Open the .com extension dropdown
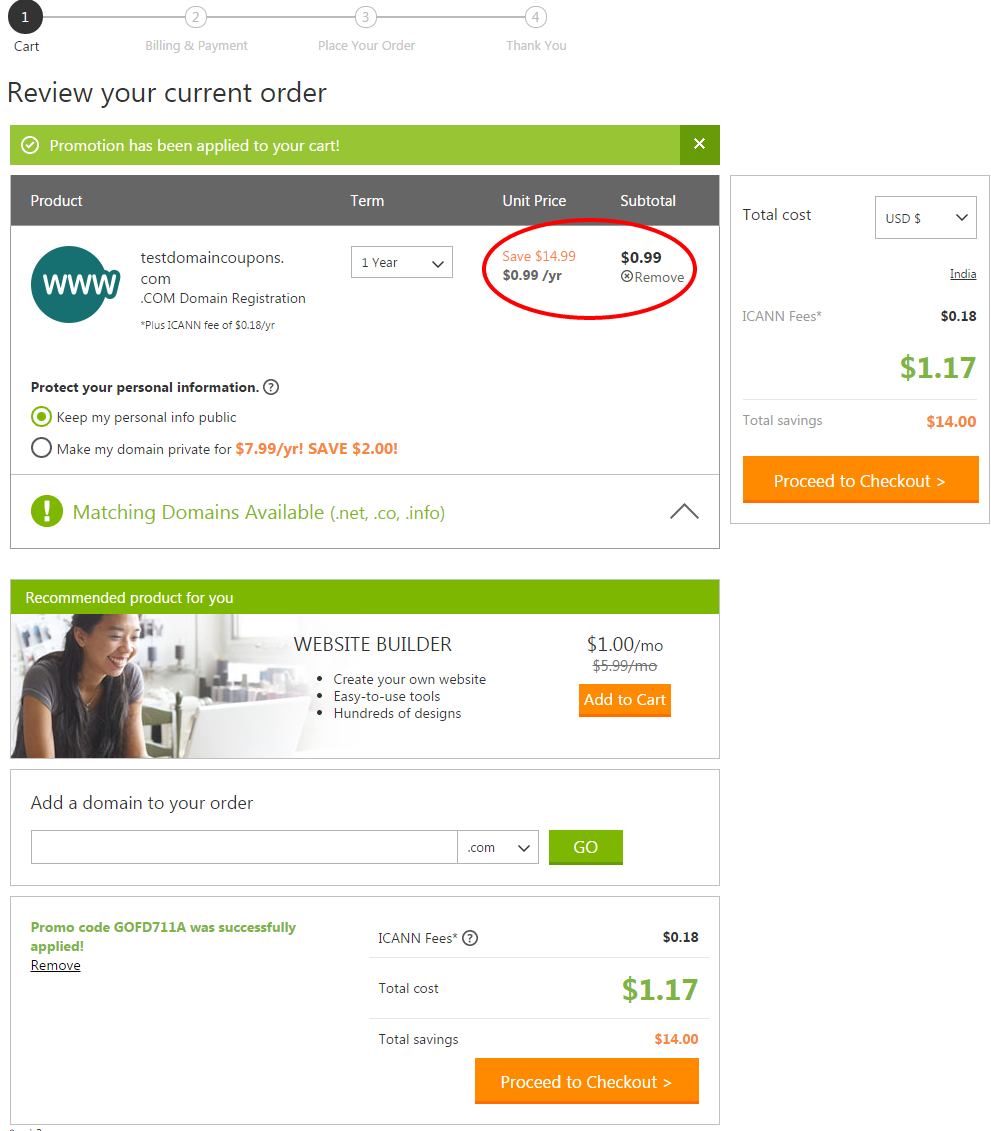 (x=498, y=848)
